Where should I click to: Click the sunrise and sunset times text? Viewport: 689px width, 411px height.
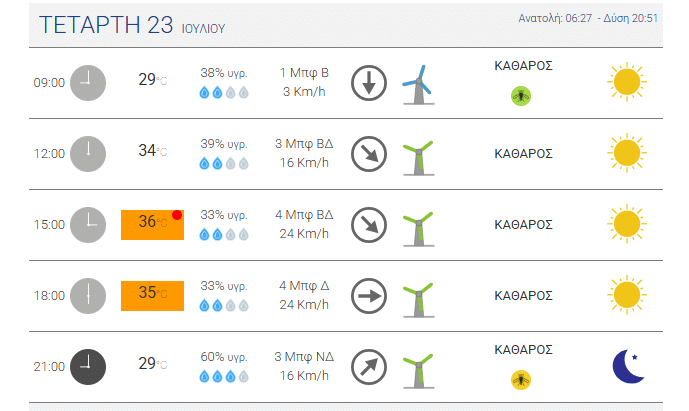(x=588, y=18)
